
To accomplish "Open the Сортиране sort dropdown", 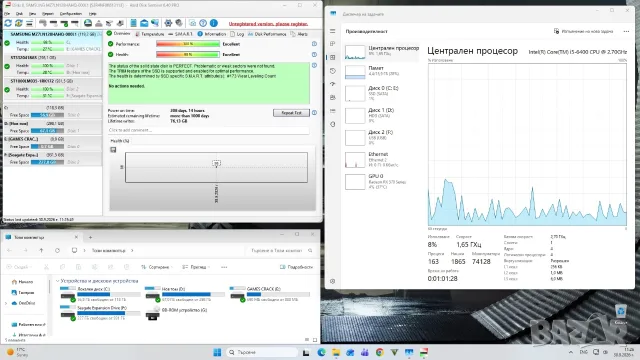I will point(156,267).
